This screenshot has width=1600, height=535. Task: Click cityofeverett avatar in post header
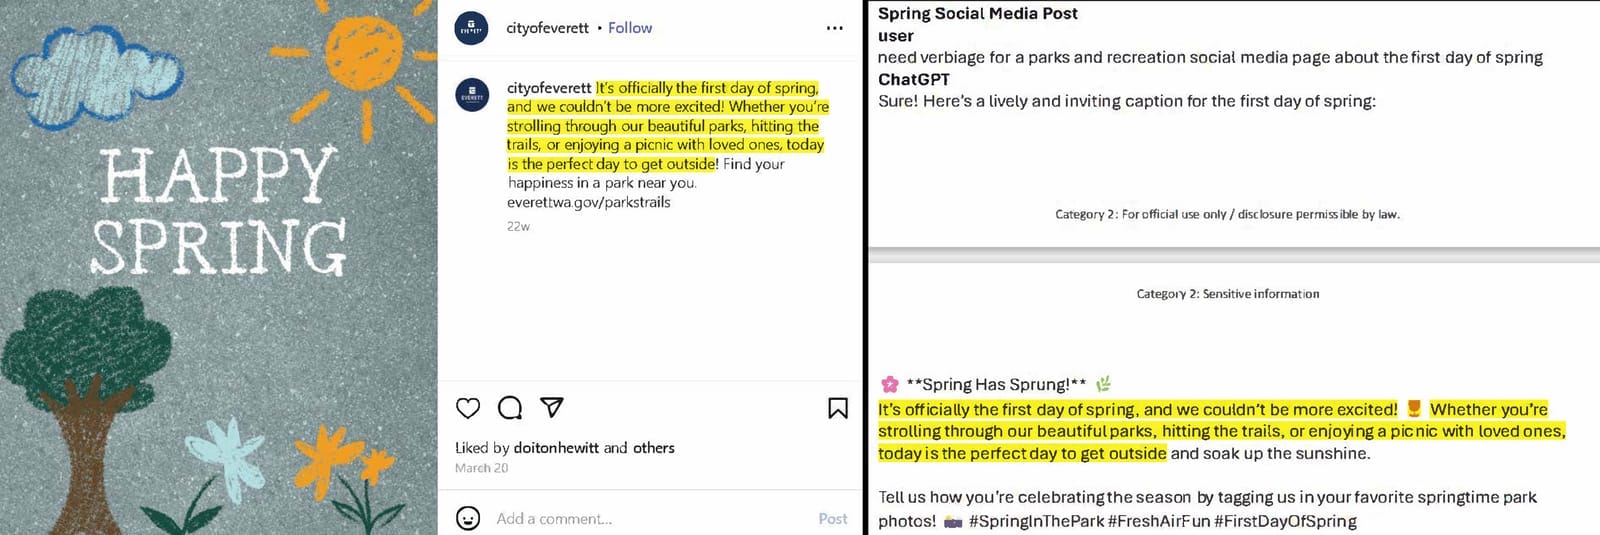coord(472,28)
